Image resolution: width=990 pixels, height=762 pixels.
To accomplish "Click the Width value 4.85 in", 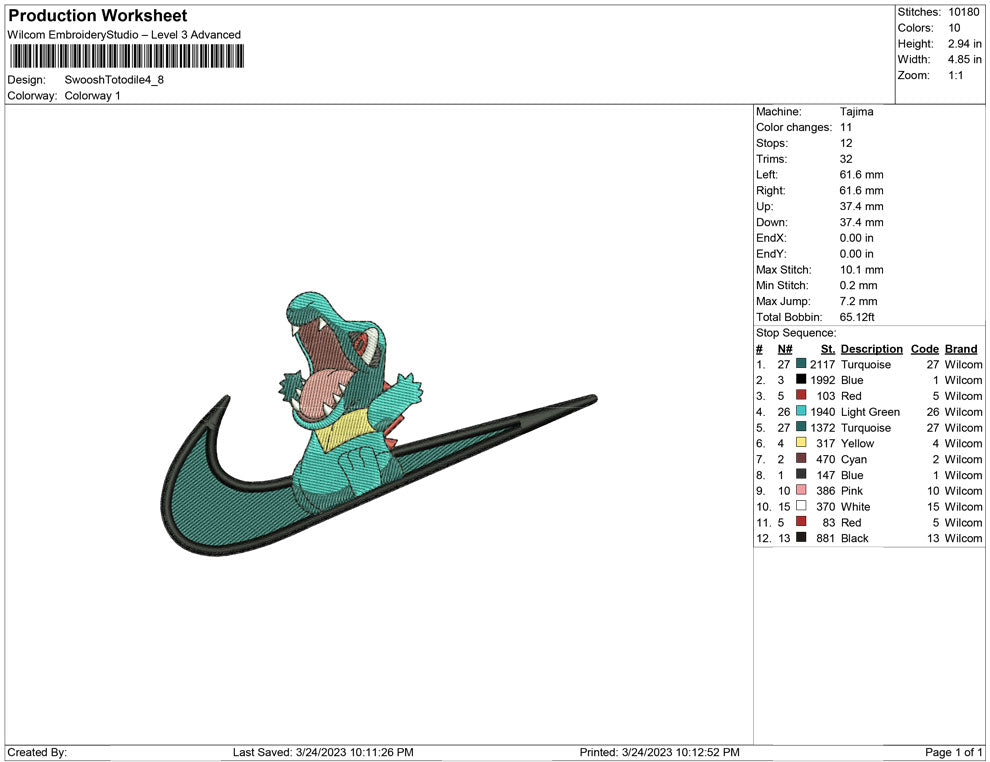I will [x=965, y=59].
